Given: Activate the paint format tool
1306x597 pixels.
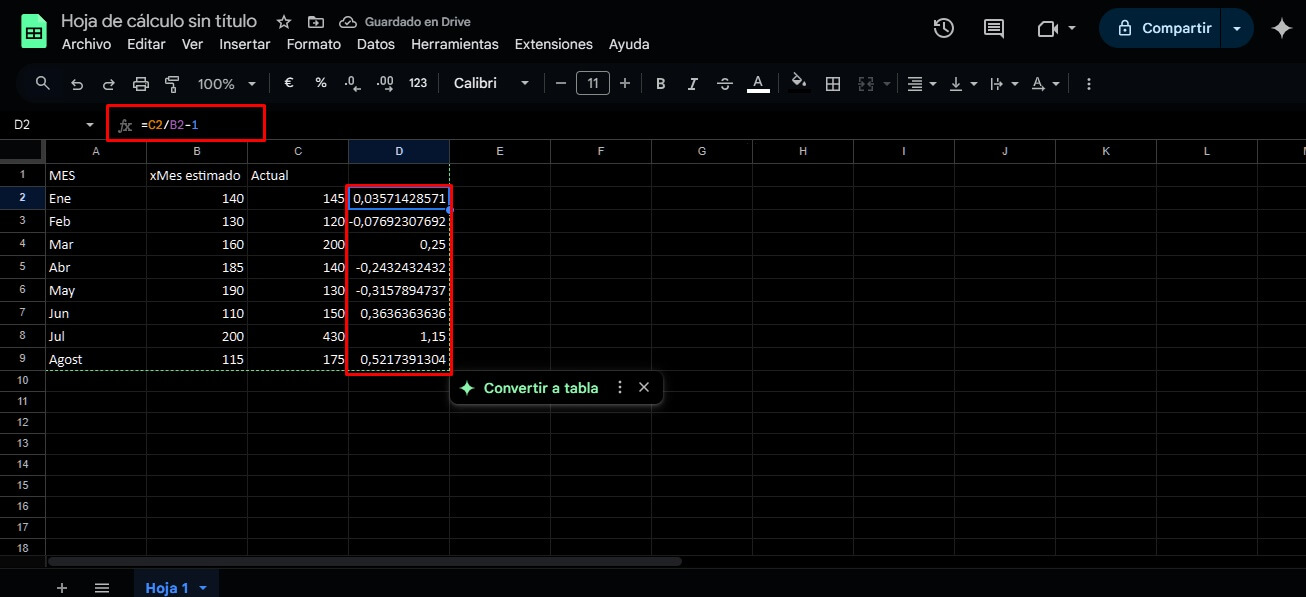Looking at the screenshot, I should pyautogui.click(x=172, y=84).
